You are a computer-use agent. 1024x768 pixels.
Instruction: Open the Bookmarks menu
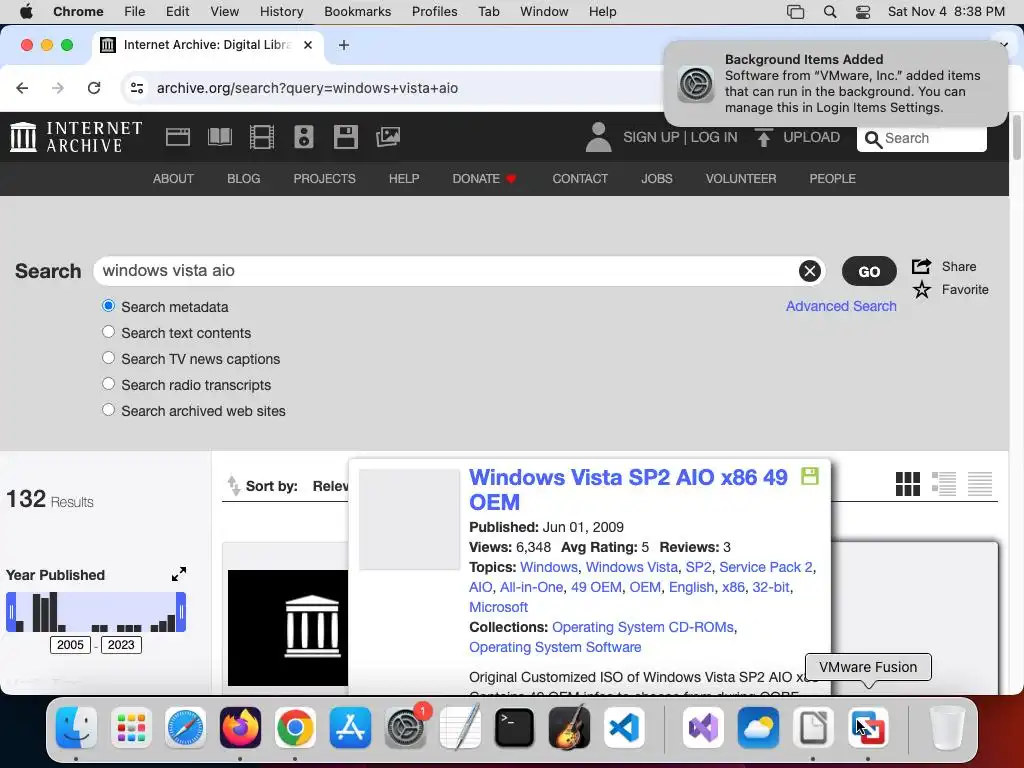358,12
